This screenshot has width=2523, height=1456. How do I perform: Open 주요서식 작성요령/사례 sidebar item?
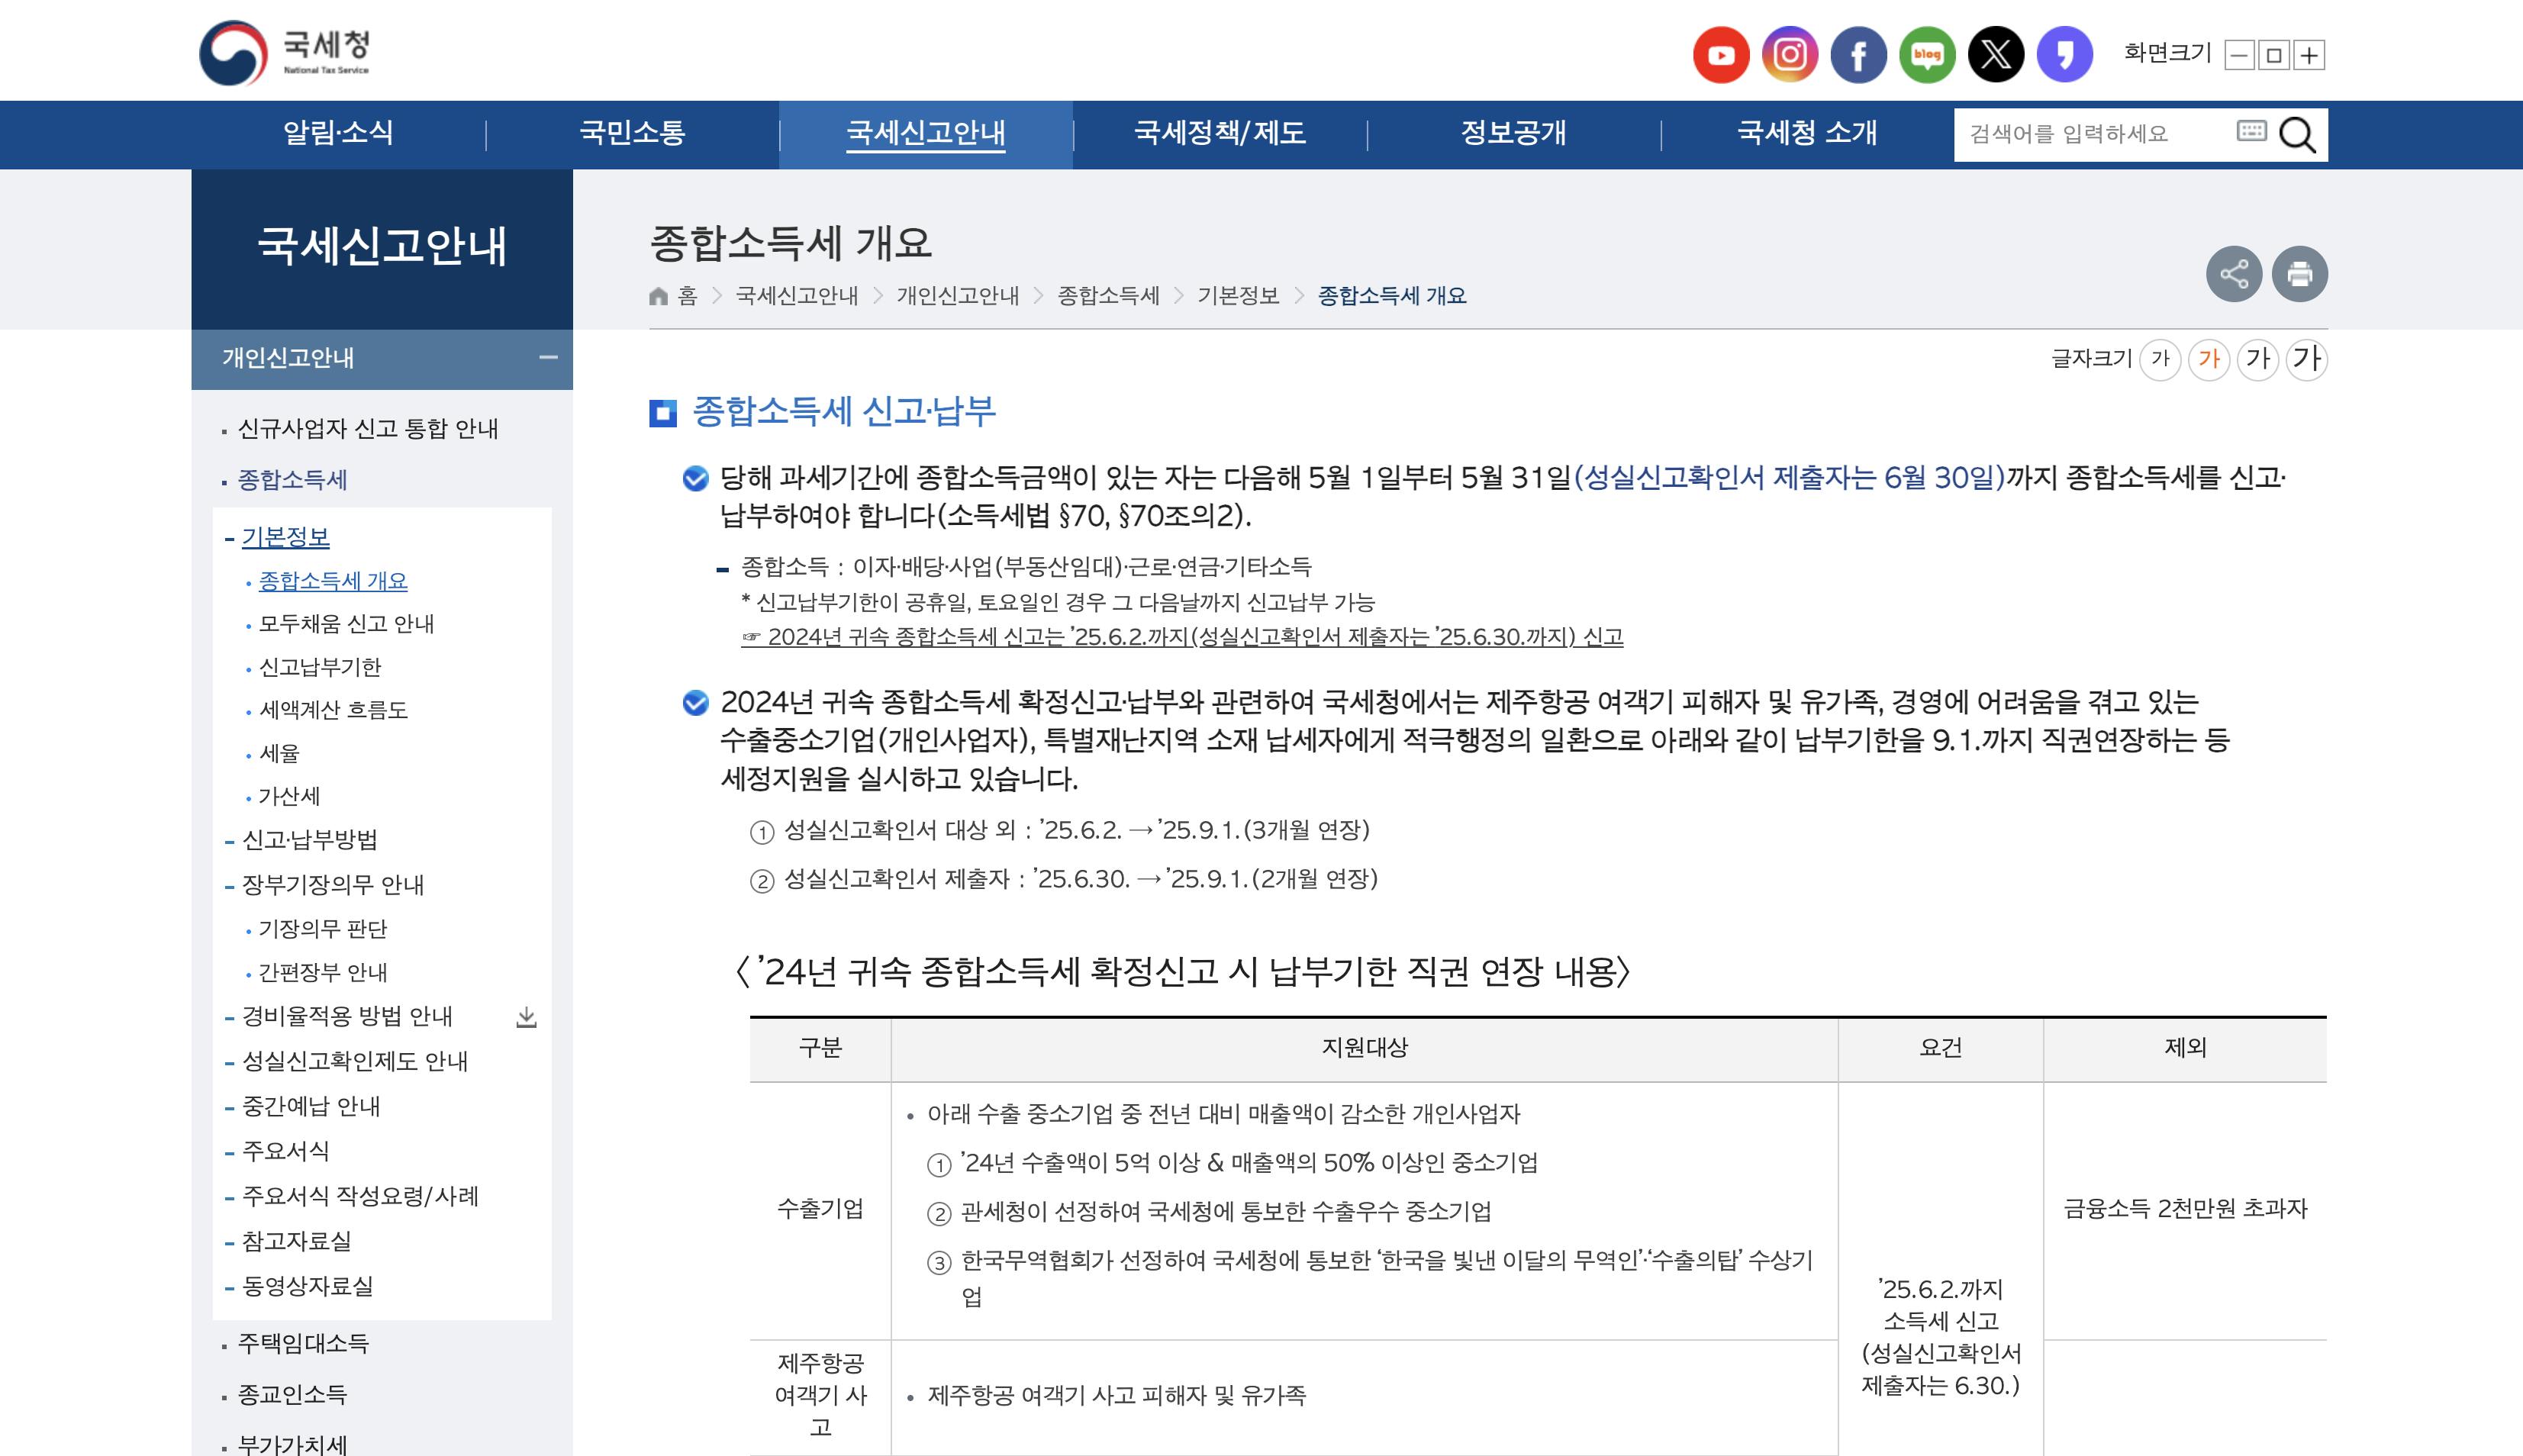click(x=360, y=1196)
